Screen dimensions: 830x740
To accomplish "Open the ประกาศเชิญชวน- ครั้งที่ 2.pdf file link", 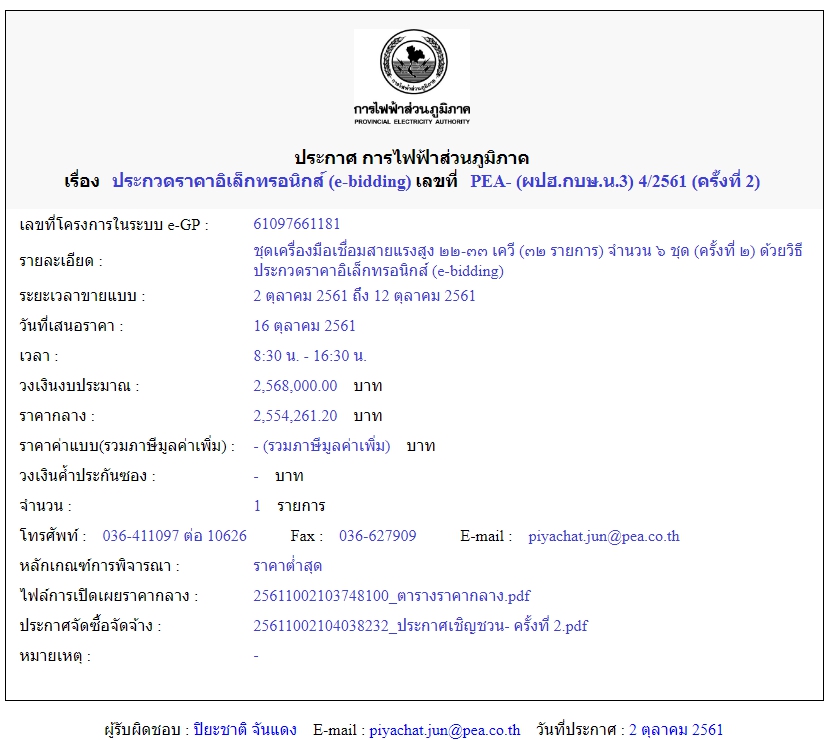I will point(420,626).
